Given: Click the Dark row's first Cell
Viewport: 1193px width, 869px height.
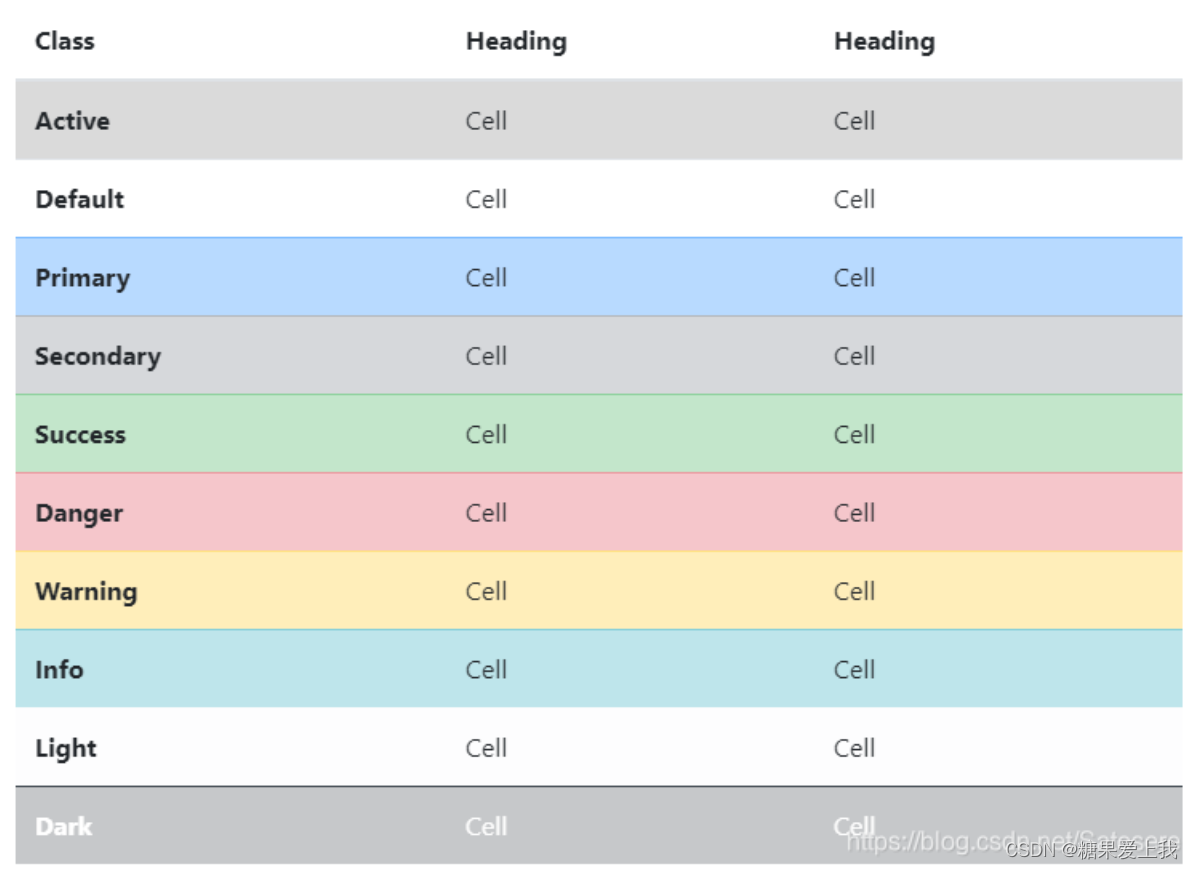Looking at the screenshot, I should pyautogui.click(x=486, y=826).
